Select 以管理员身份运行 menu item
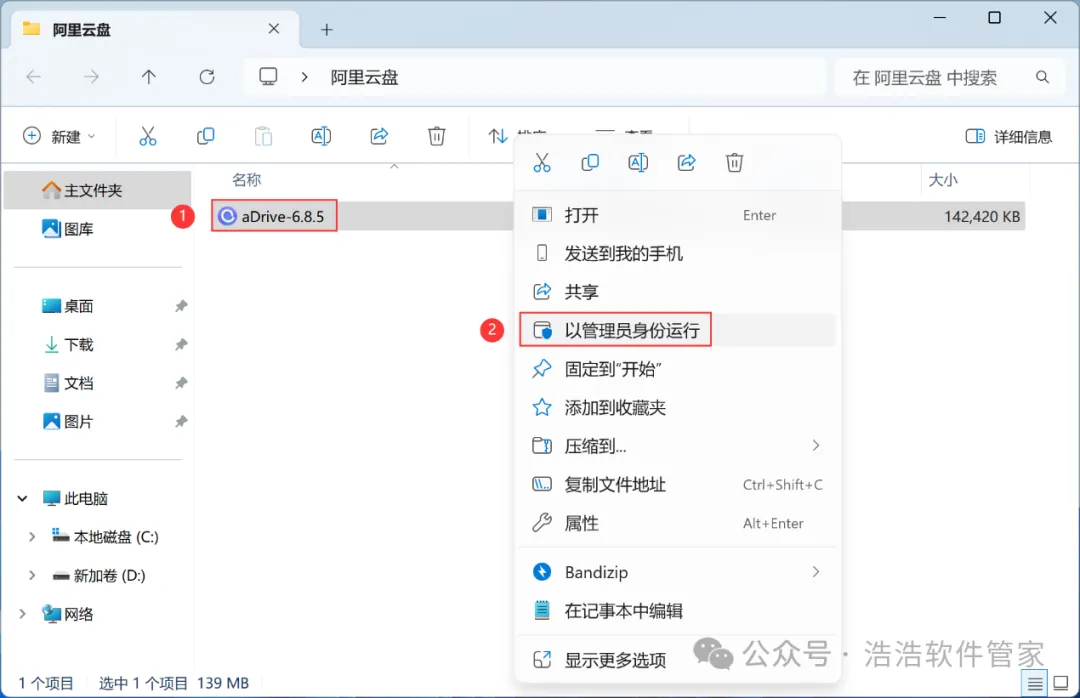 [678, 331]
